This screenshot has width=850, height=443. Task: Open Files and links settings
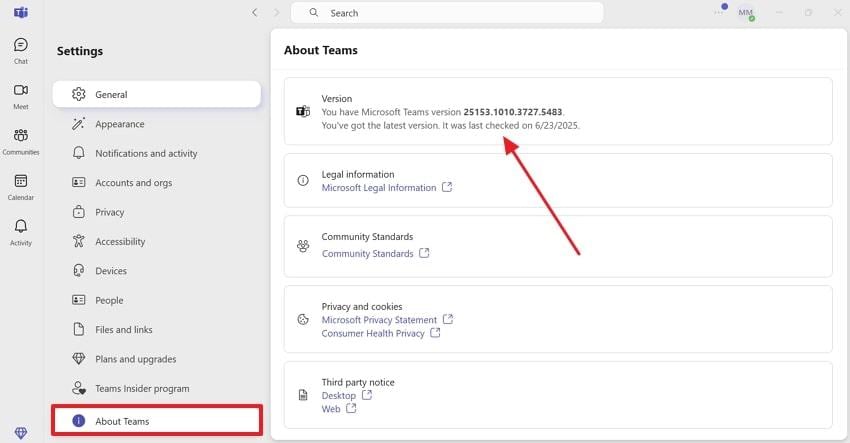pyautogui.click(x=157, y=329)
